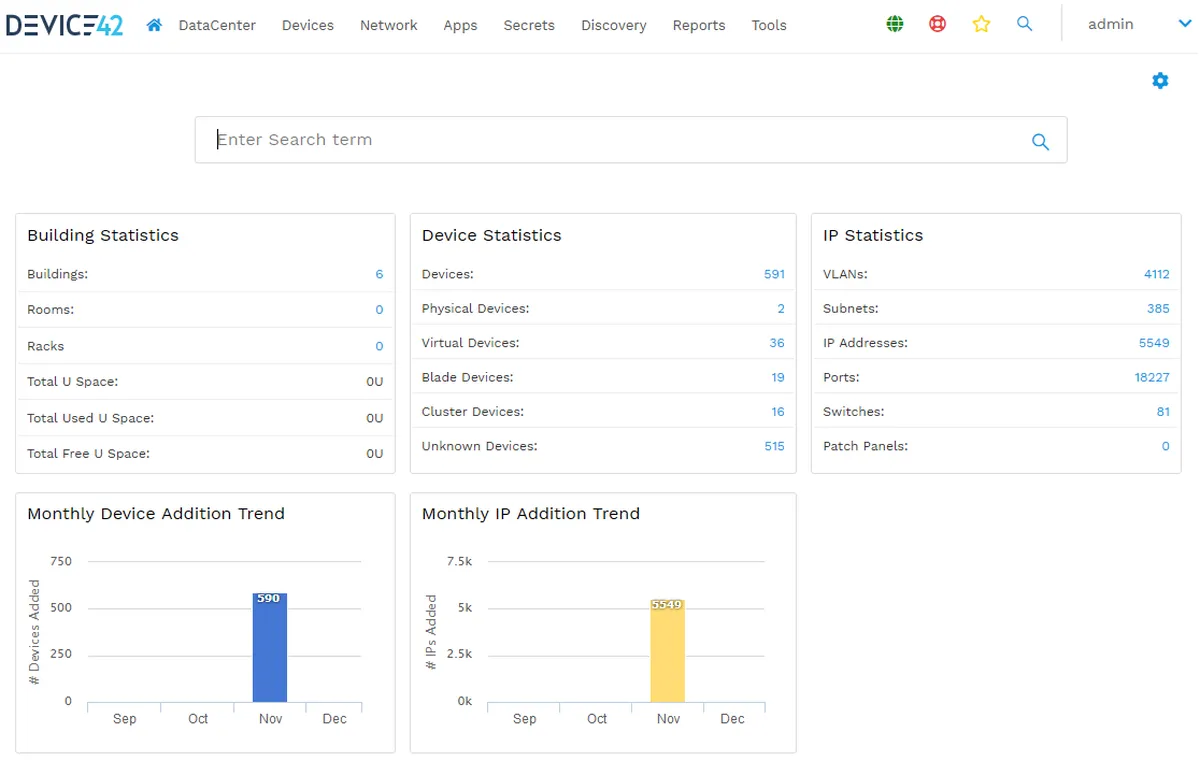Open the VLANs count link 4112

click(x=1156, y=274)
